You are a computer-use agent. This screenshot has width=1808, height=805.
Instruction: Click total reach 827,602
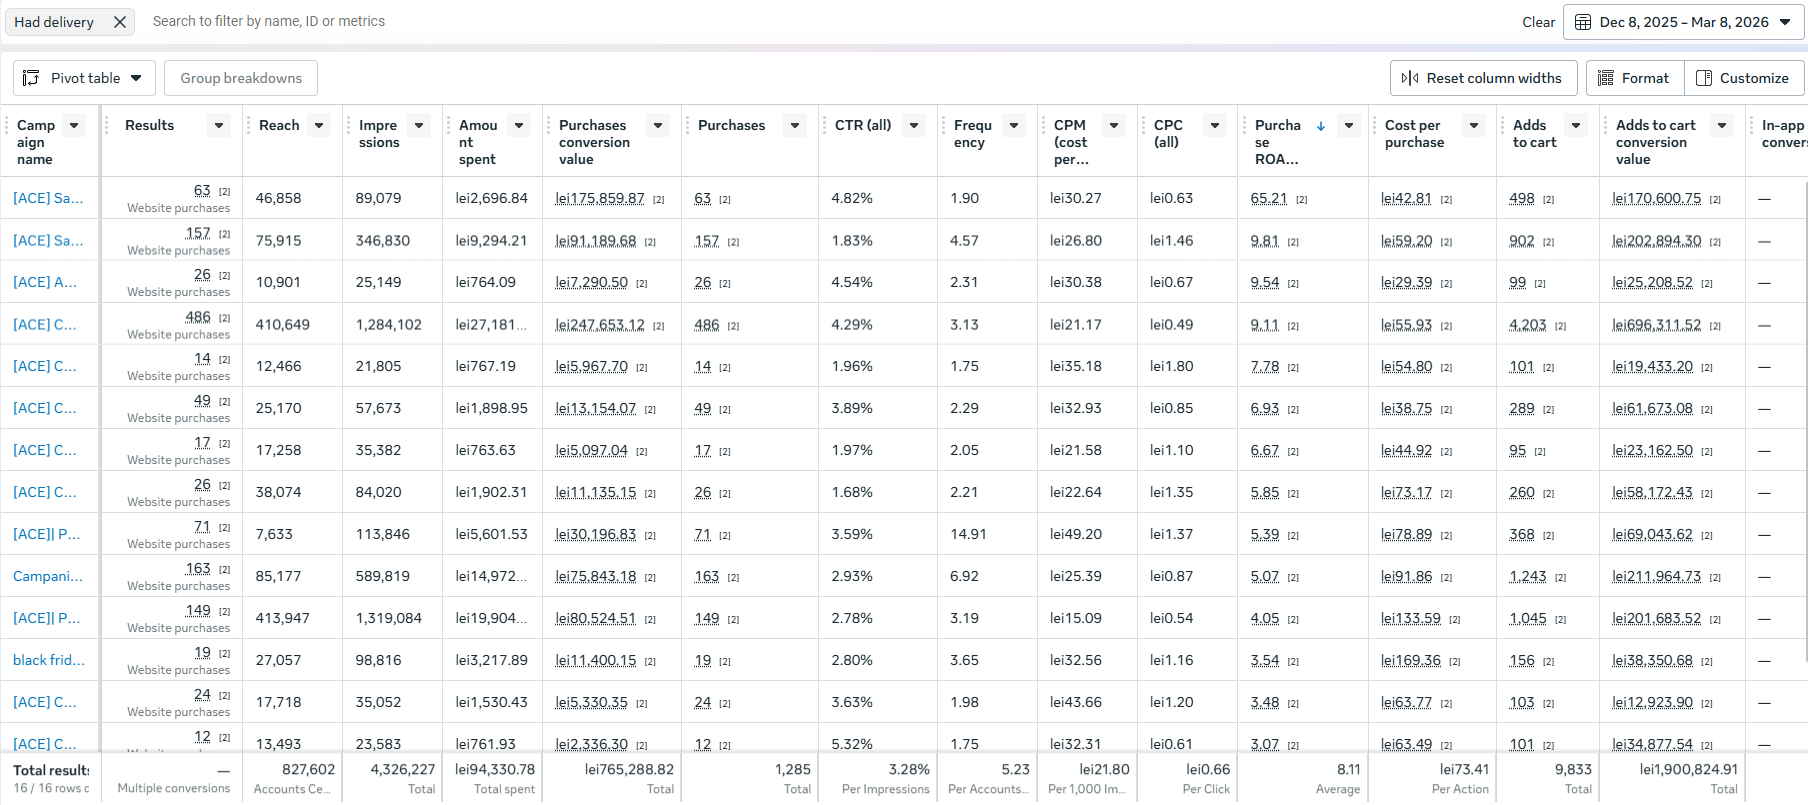308,769
